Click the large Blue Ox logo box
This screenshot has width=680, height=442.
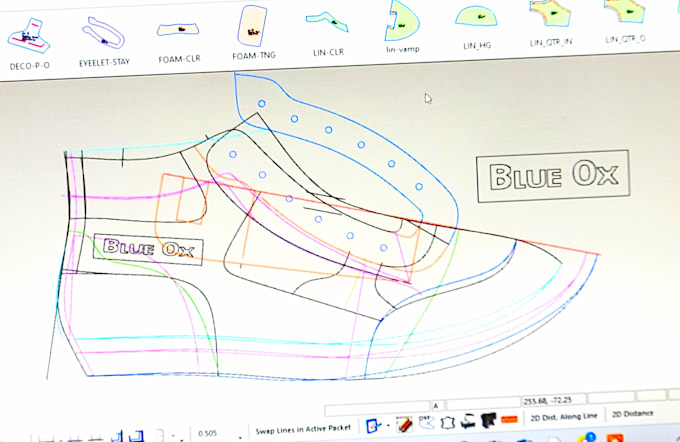tap(553, 176)
